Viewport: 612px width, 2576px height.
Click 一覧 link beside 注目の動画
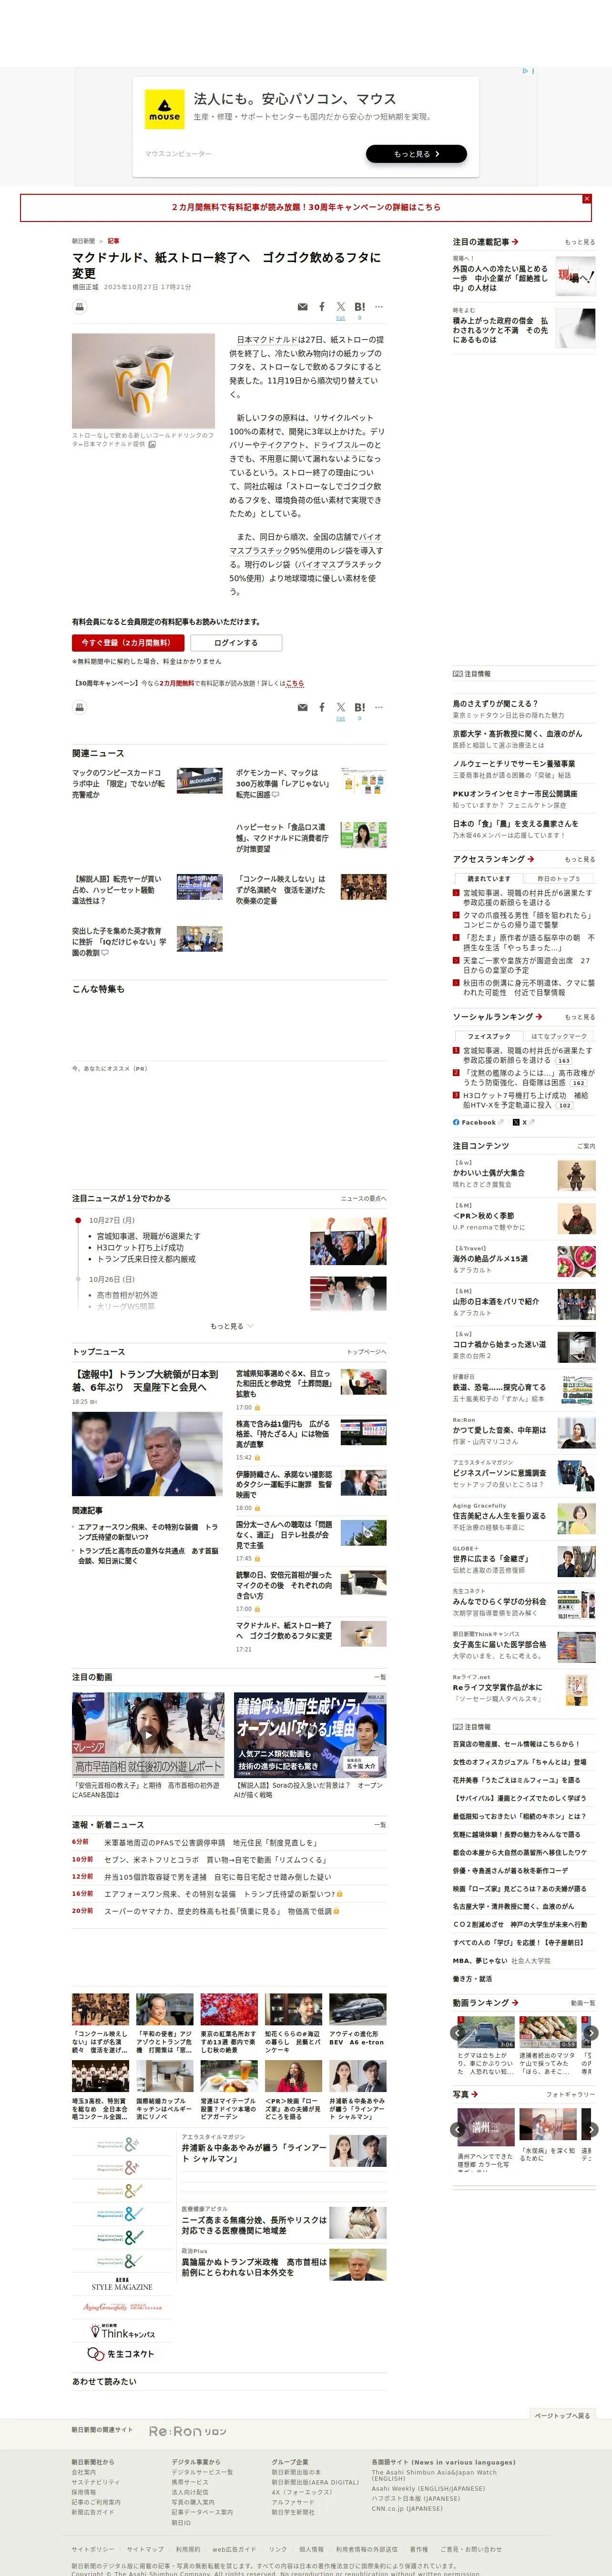click(x=380, y=1677)
